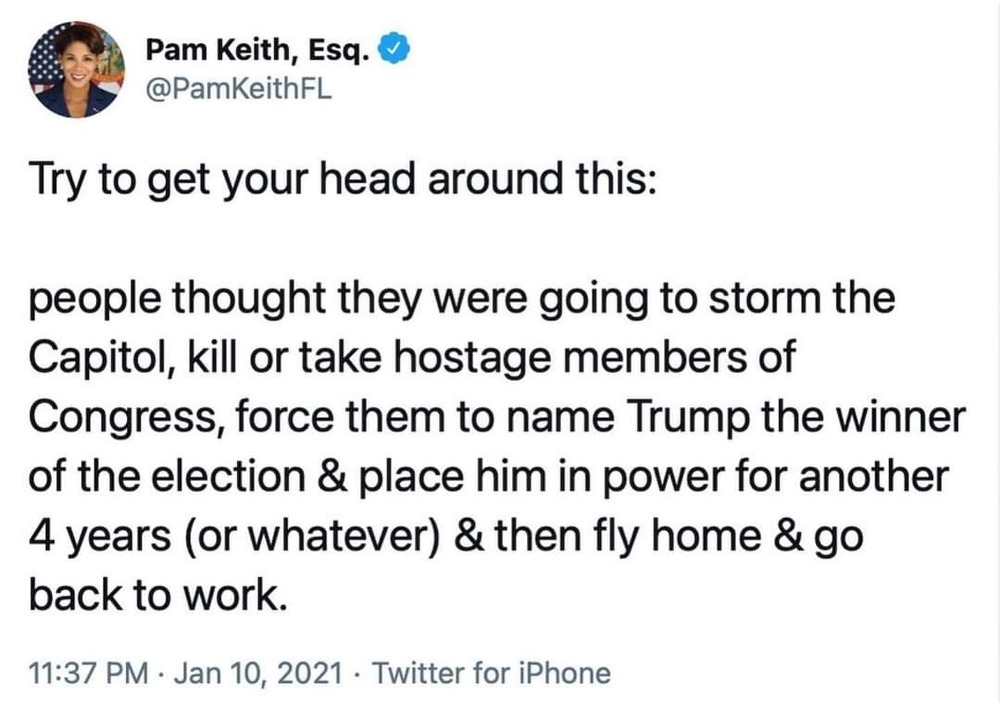
Task: Open the Pam Keith, Esq. display name
Action: click(258, 50)
